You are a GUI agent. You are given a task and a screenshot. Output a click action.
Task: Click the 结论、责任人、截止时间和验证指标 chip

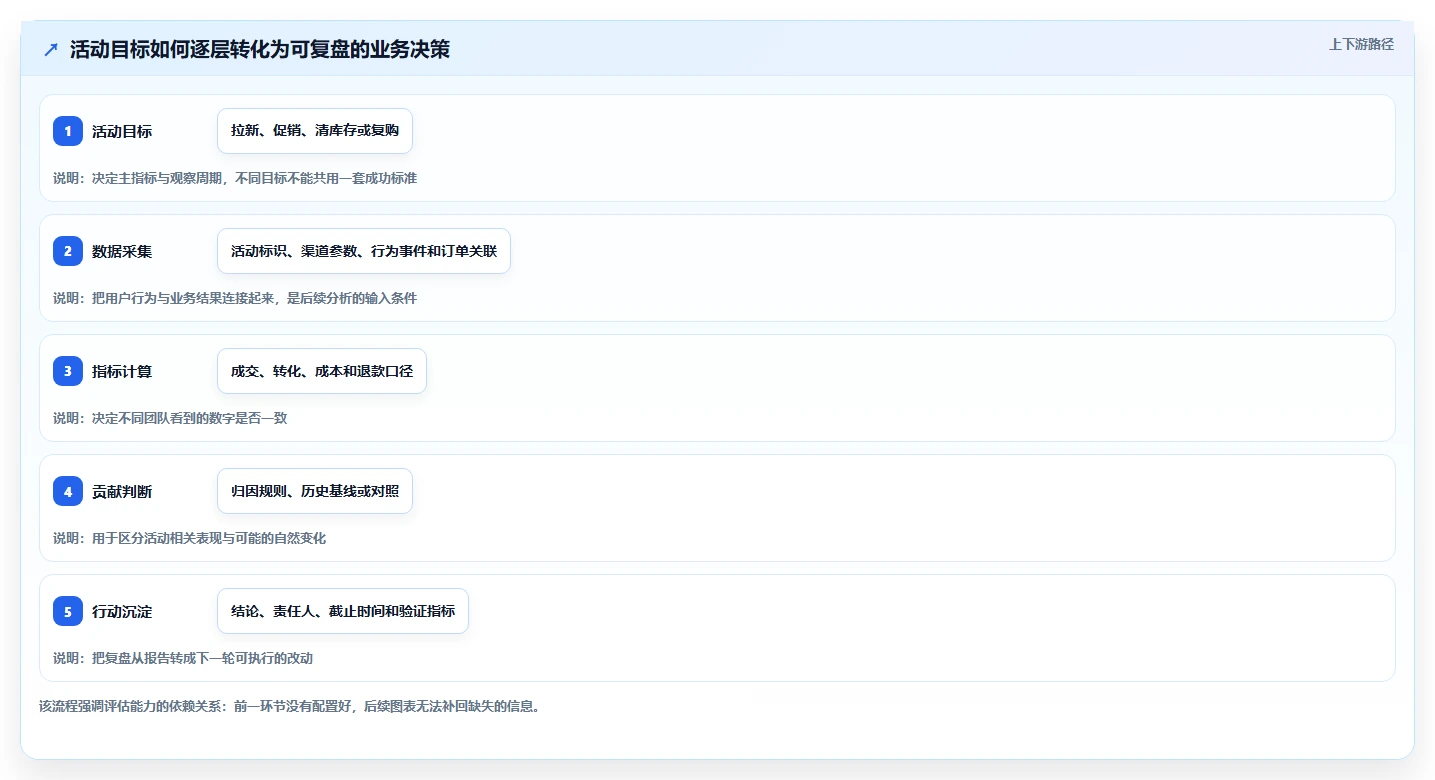point(343,611)
